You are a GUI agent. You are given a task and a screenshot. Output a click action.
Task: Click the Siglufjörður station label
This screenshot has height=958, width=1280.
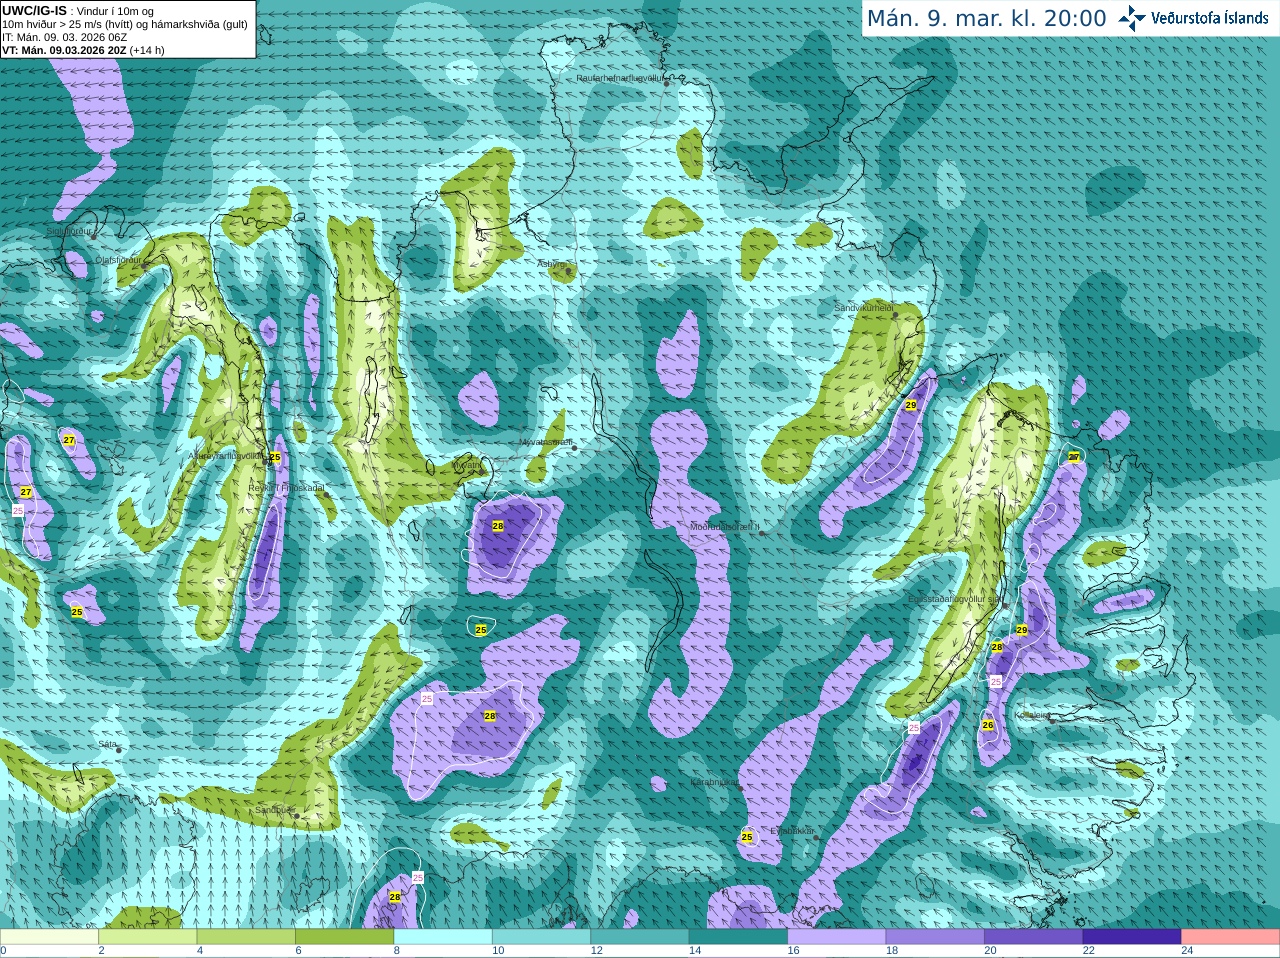[x=69, y=231]
